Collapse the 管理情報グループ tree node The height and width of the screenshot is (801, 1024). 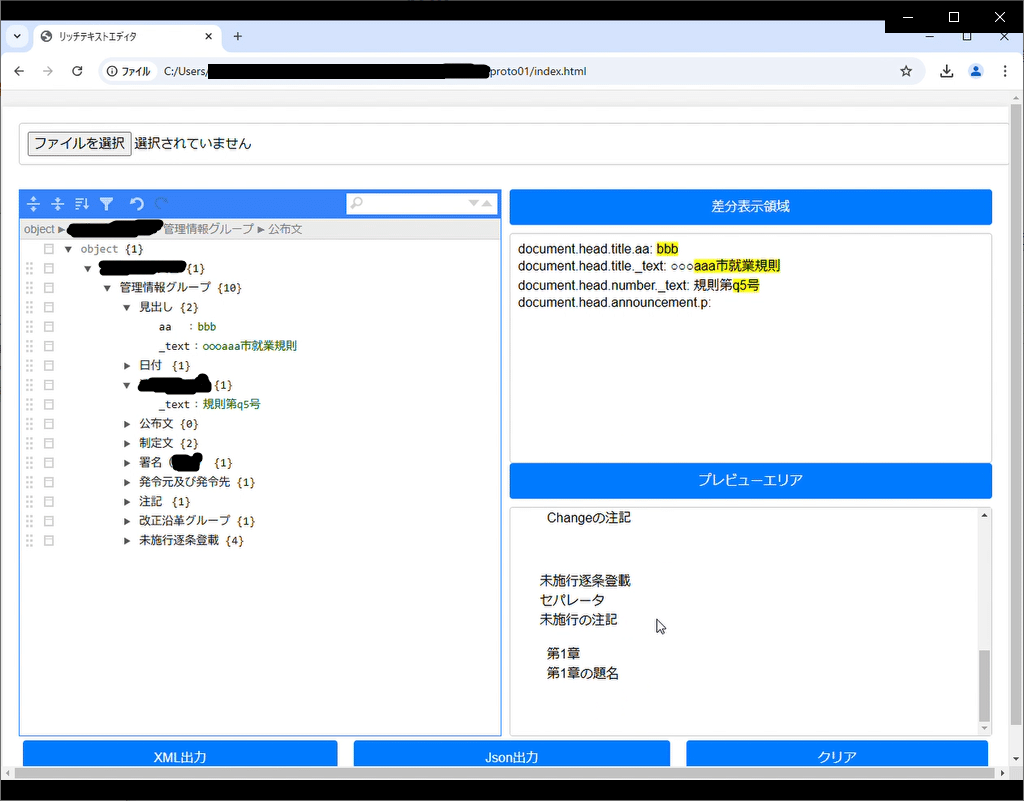coord(107,287)
